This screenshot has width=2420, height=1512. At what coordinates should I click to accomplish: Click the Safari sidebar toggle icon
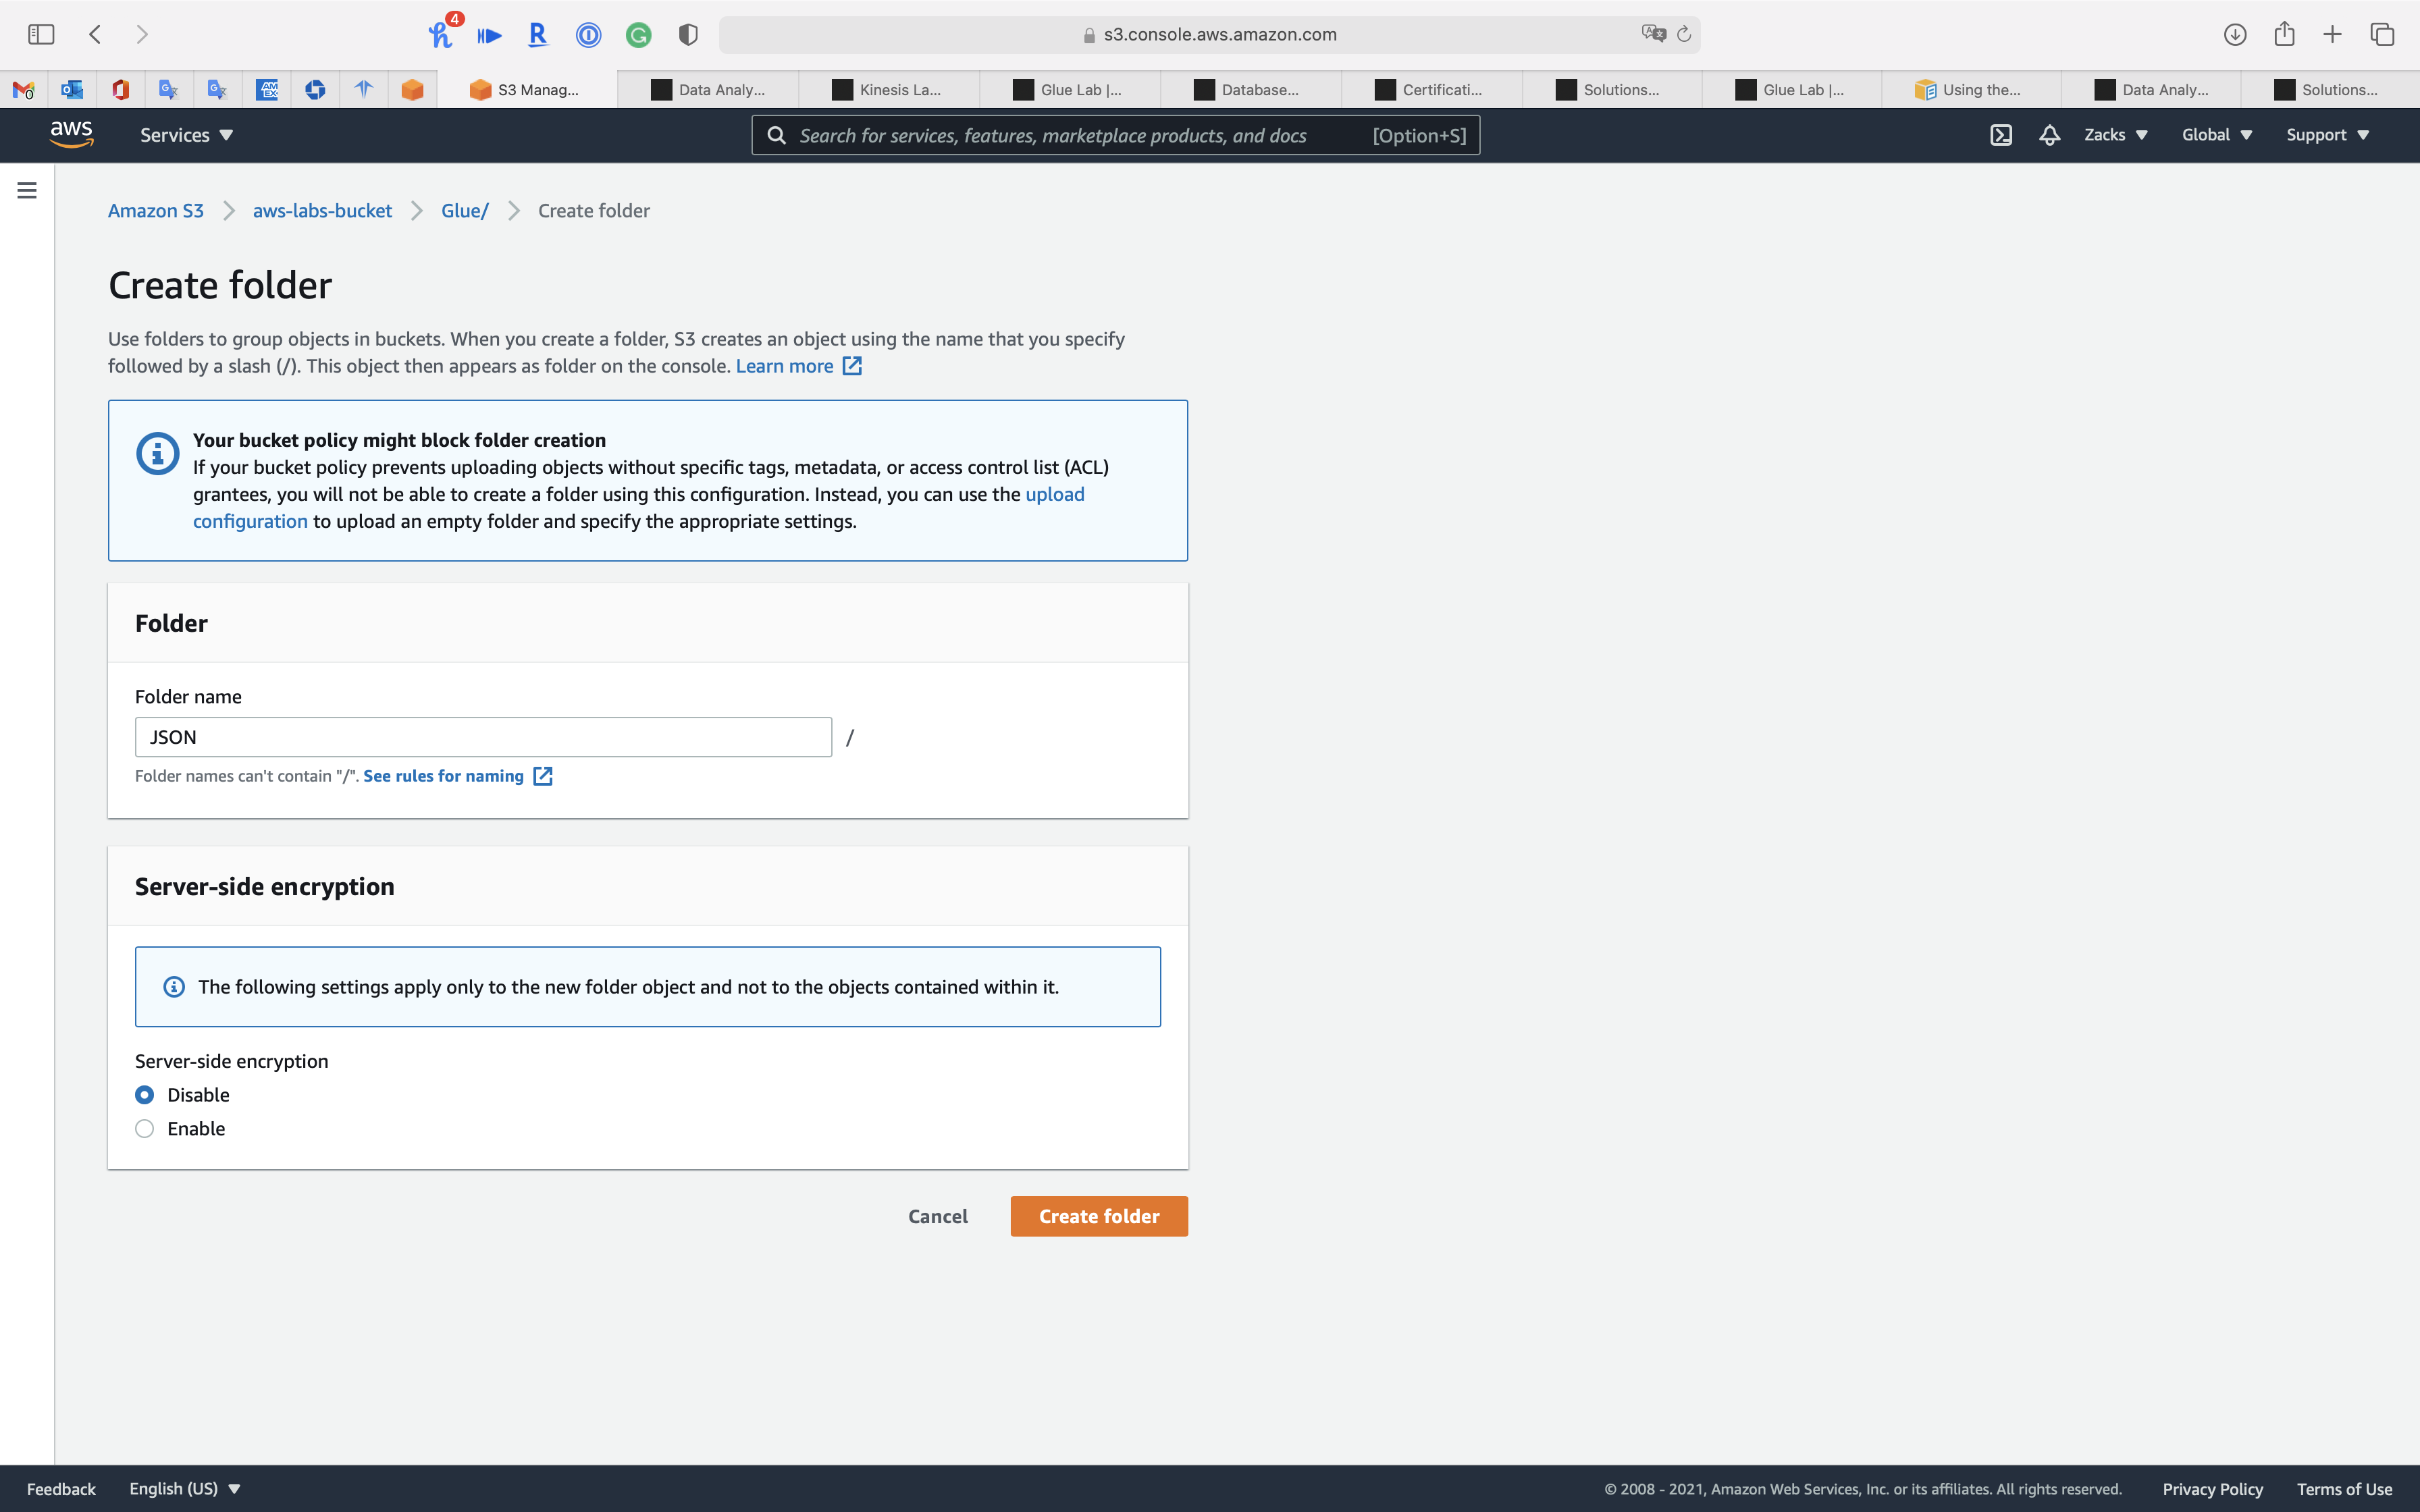click(x=41, y=34)
